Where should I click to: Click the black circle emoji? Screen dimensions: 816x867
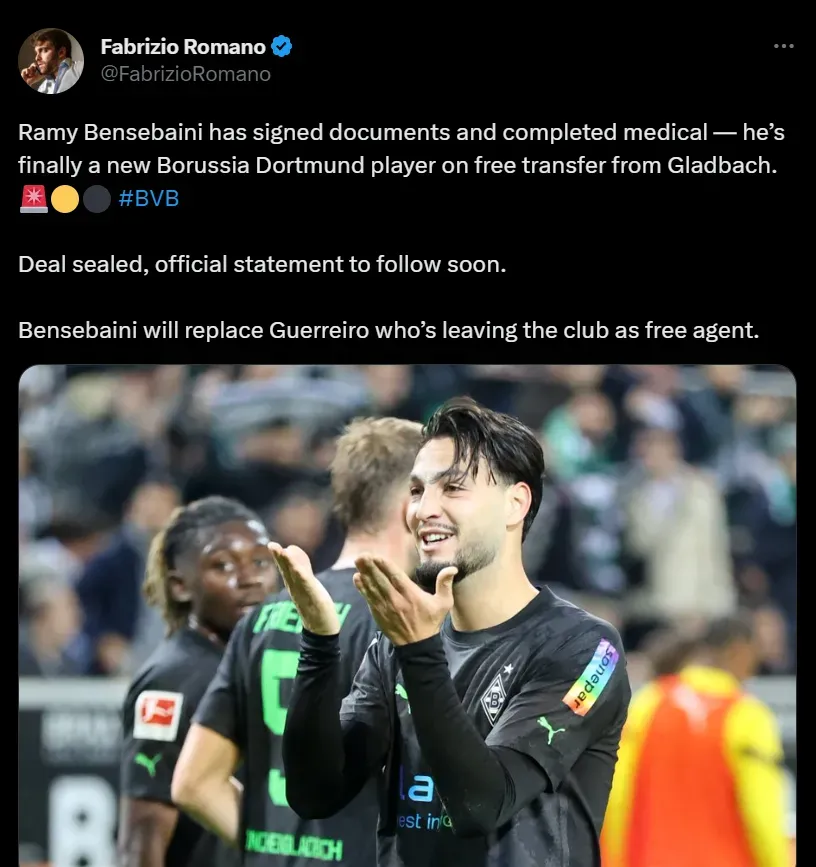[x=97, y=199]
